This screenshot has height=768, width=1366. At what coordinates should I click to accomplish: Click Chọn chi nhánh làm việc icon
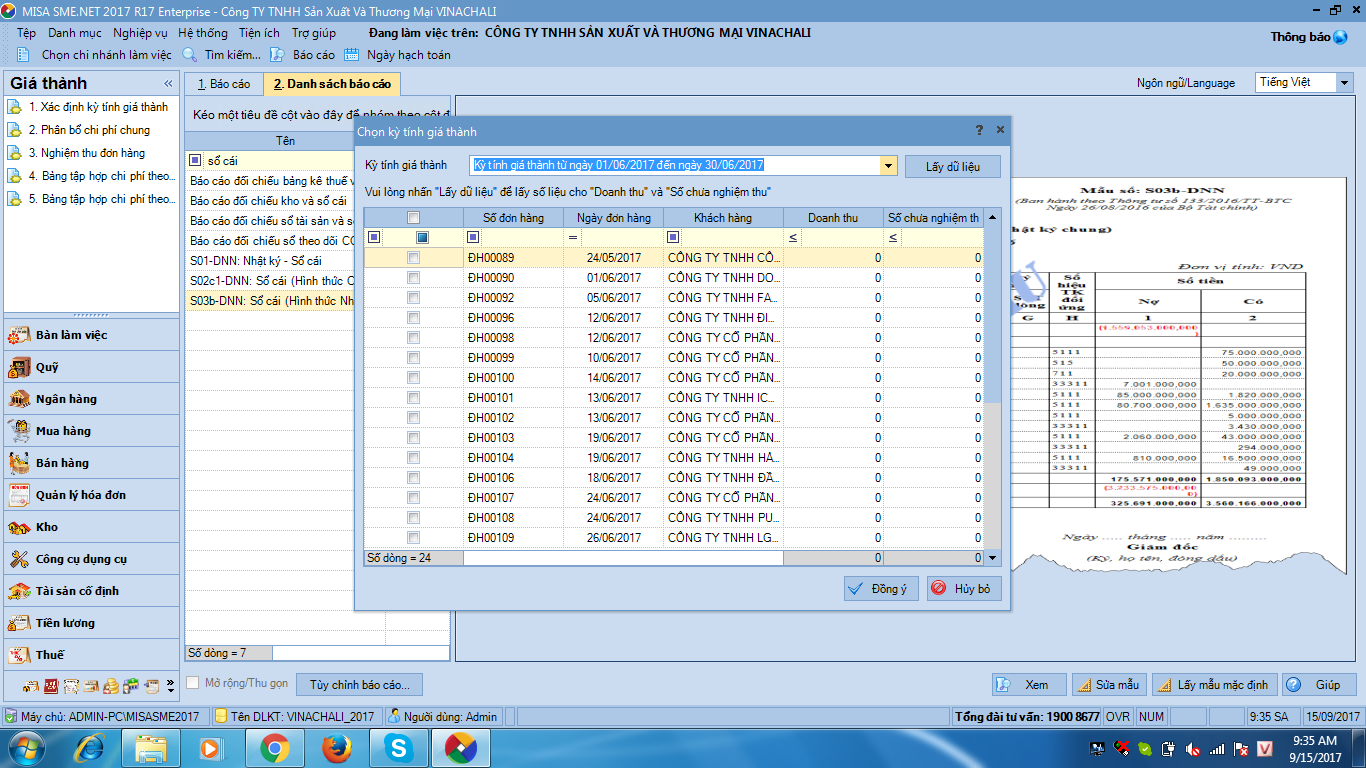click(x=23, y=55)
